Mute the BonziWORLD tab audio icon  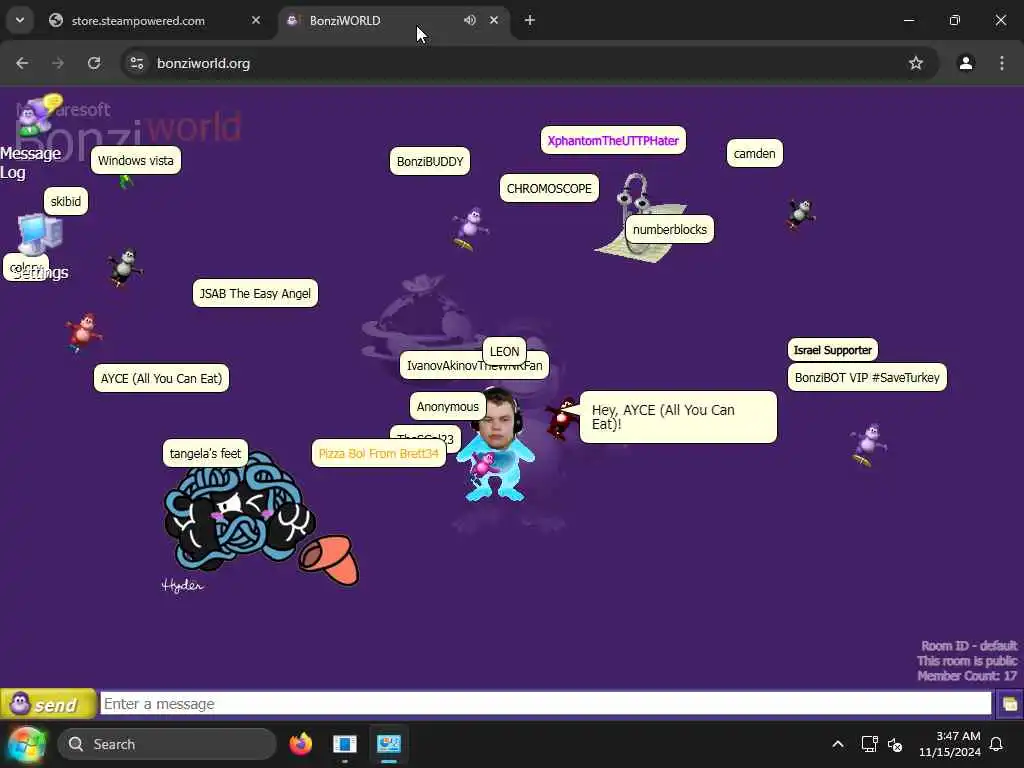[470, 20]
